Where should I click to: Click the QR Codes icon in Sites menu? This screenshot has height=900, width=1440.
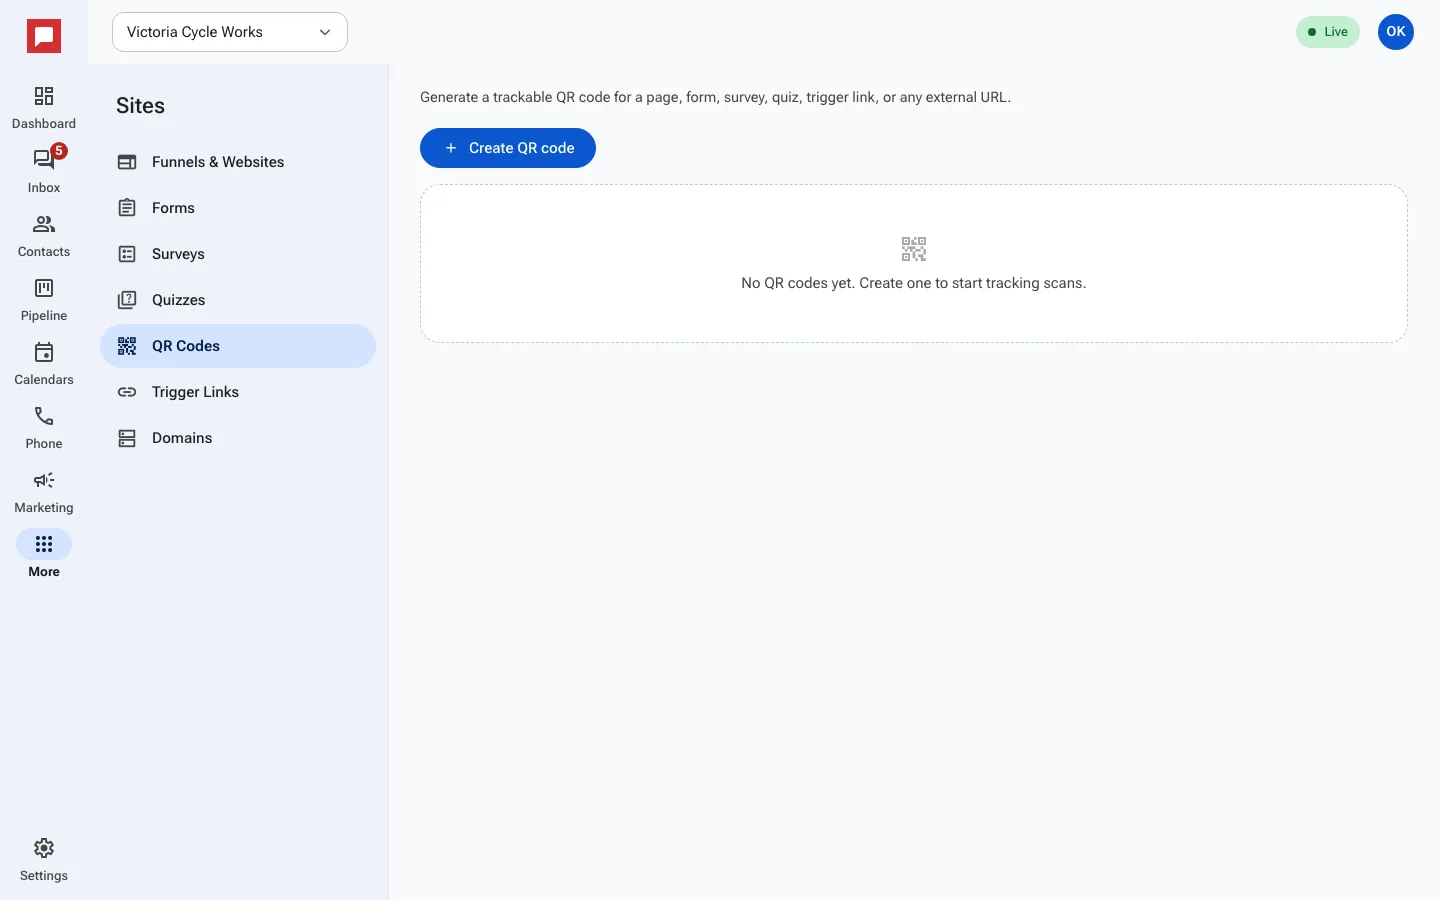[x=127, y=346]
